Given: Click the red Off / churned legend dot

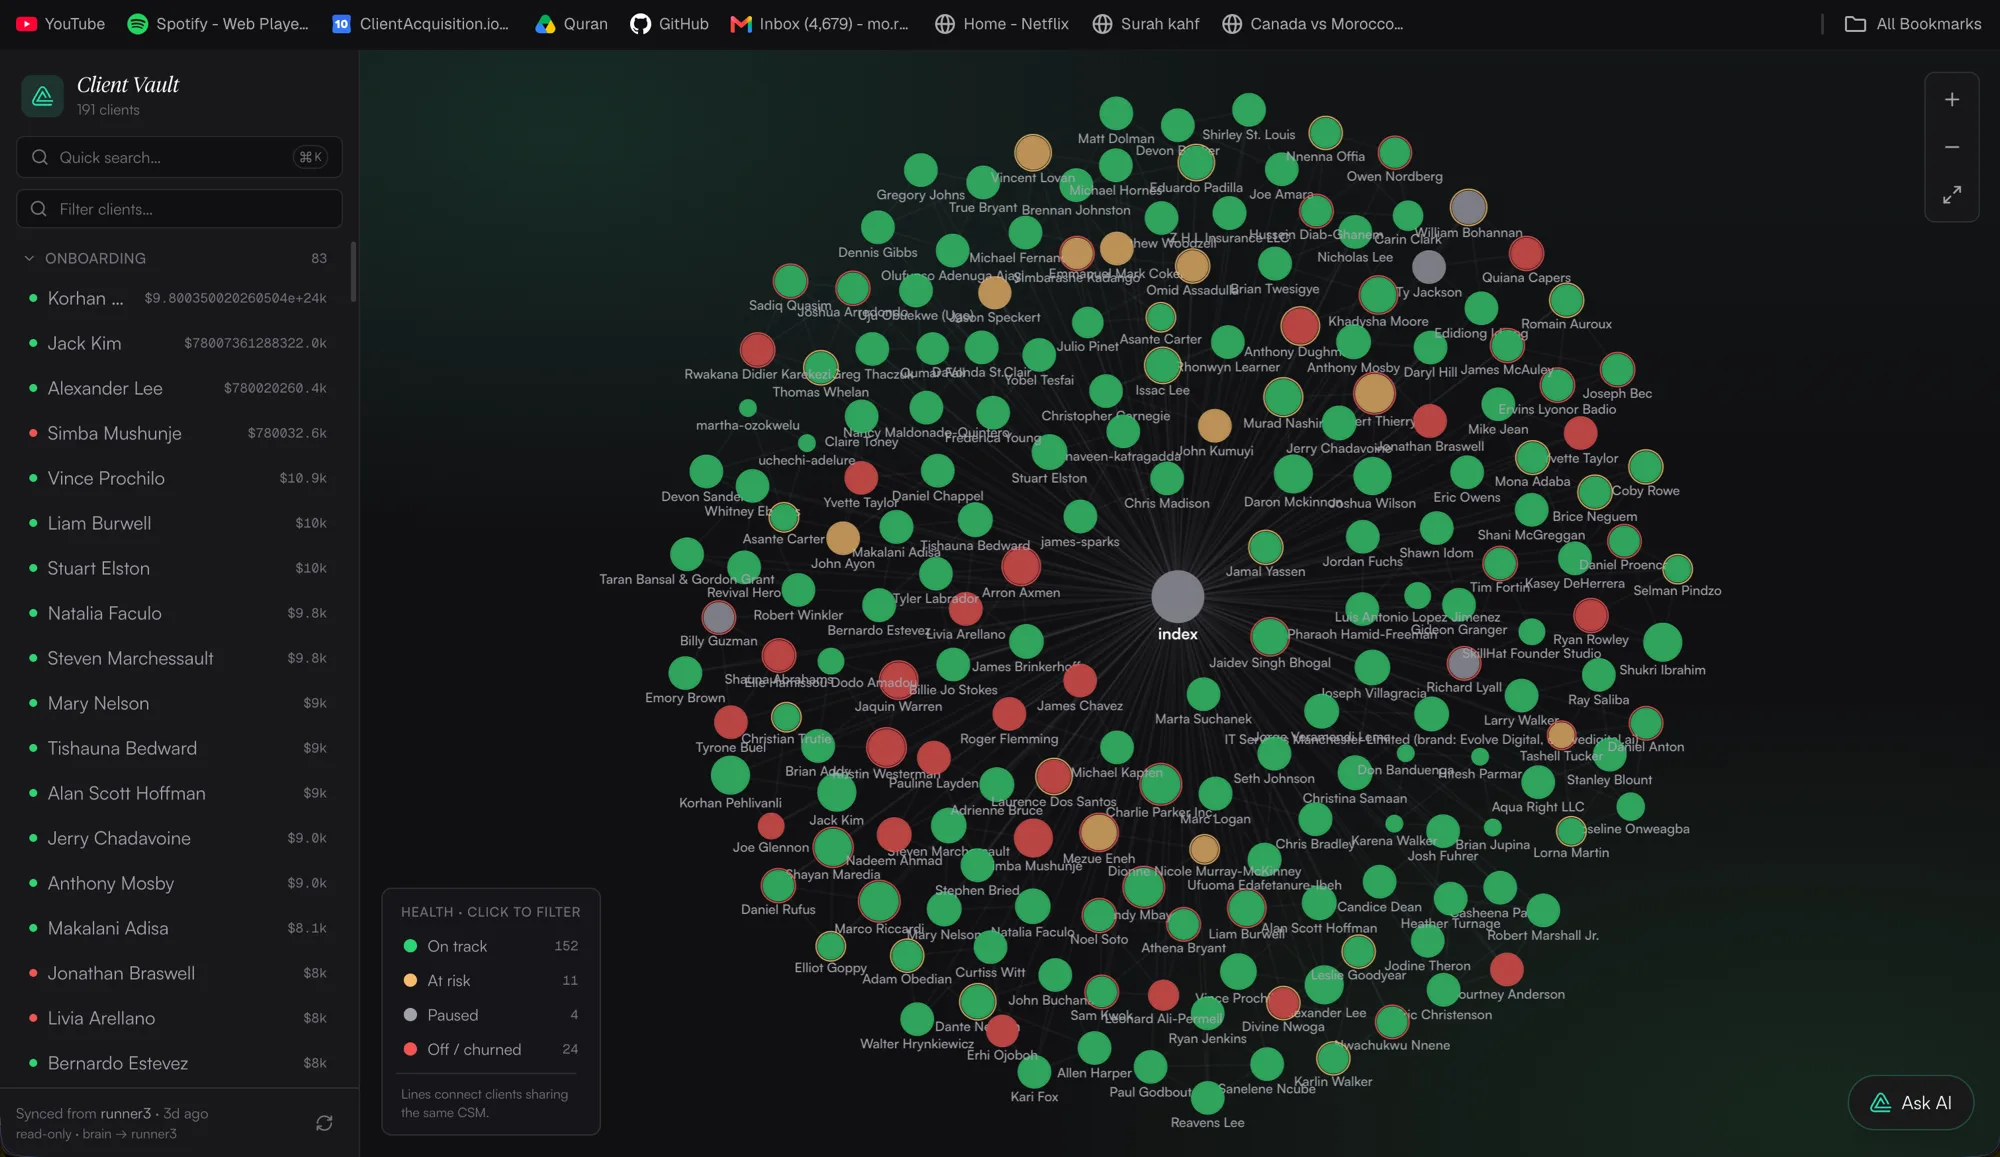Looking at the screenshot, I should click(x=410, y=1049).
